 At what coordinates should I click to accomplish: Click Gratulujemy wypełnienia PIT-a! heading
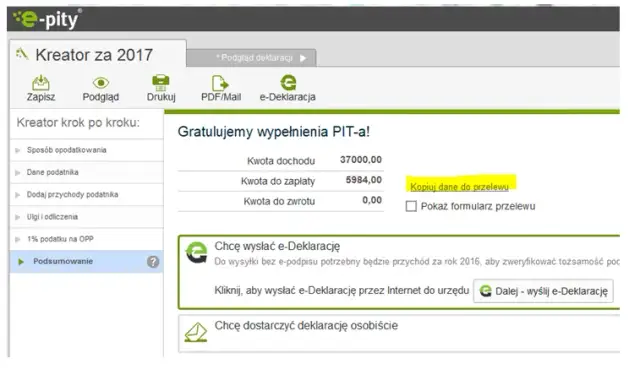(x=274, y=132)
